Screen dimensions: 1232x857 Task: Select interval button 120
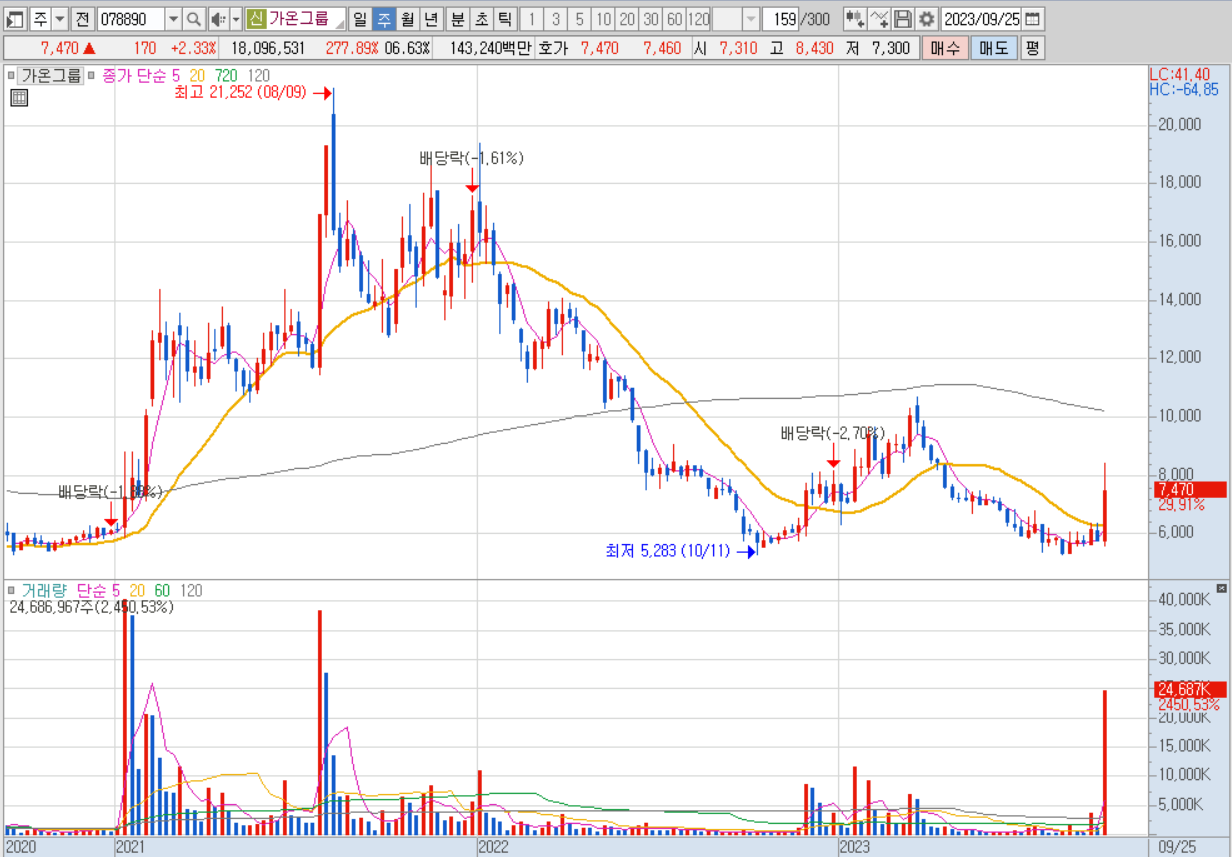pos(699,19)
